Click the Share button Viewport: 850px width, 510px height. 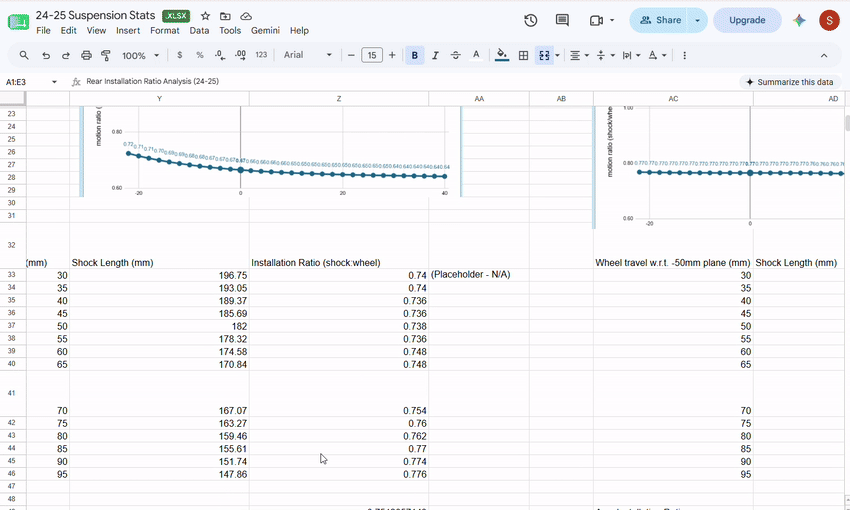[659, 21]
